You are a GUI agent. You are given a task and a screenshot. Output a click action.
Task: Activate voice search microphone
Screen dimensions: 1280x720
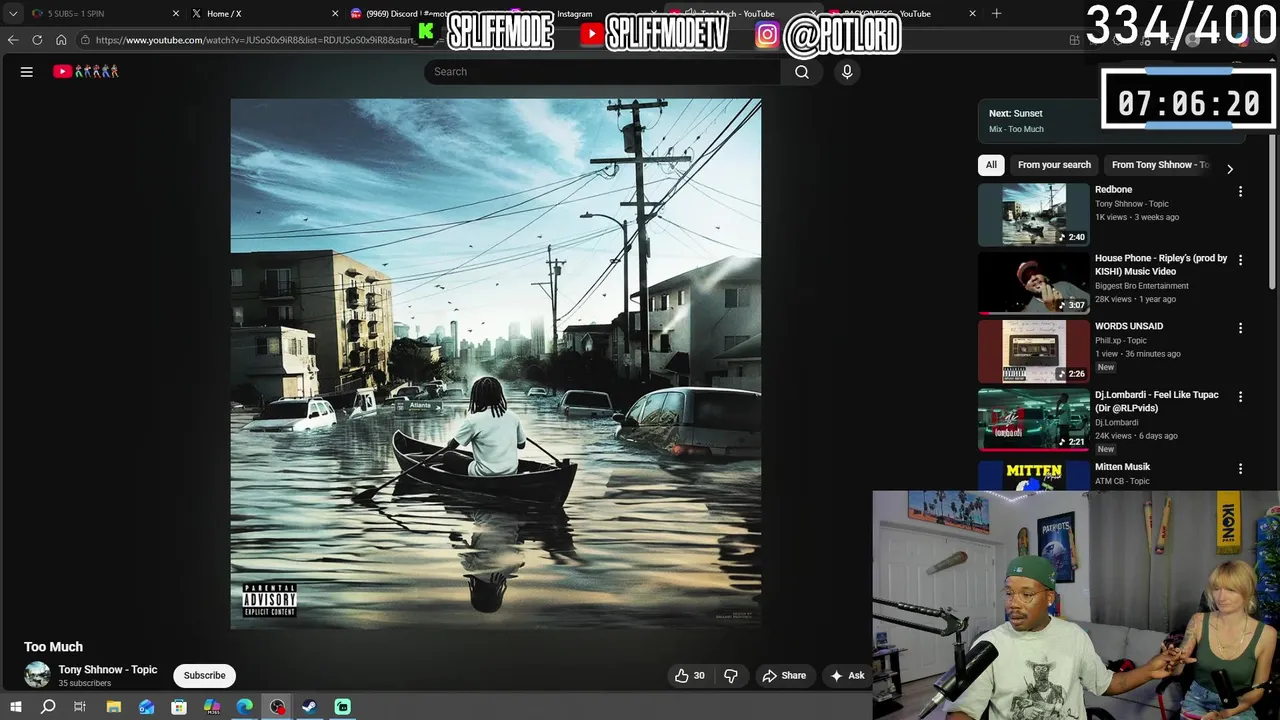click(847, 72)
